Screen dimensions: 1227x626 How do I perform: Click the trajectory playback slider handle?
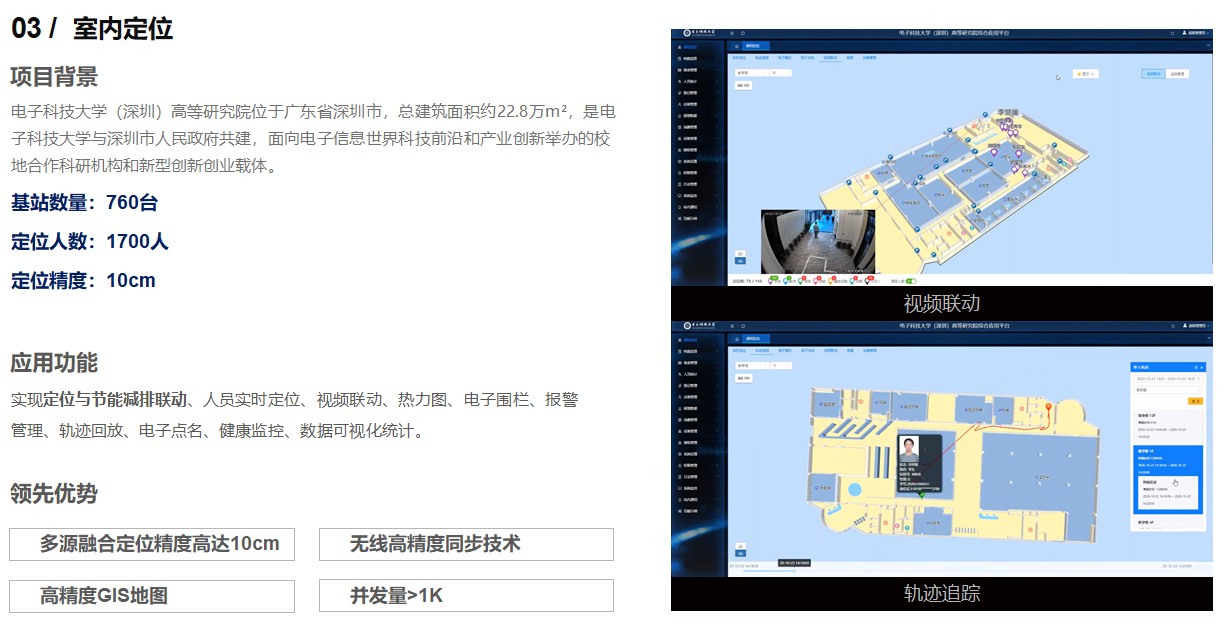tap(796, 571)
